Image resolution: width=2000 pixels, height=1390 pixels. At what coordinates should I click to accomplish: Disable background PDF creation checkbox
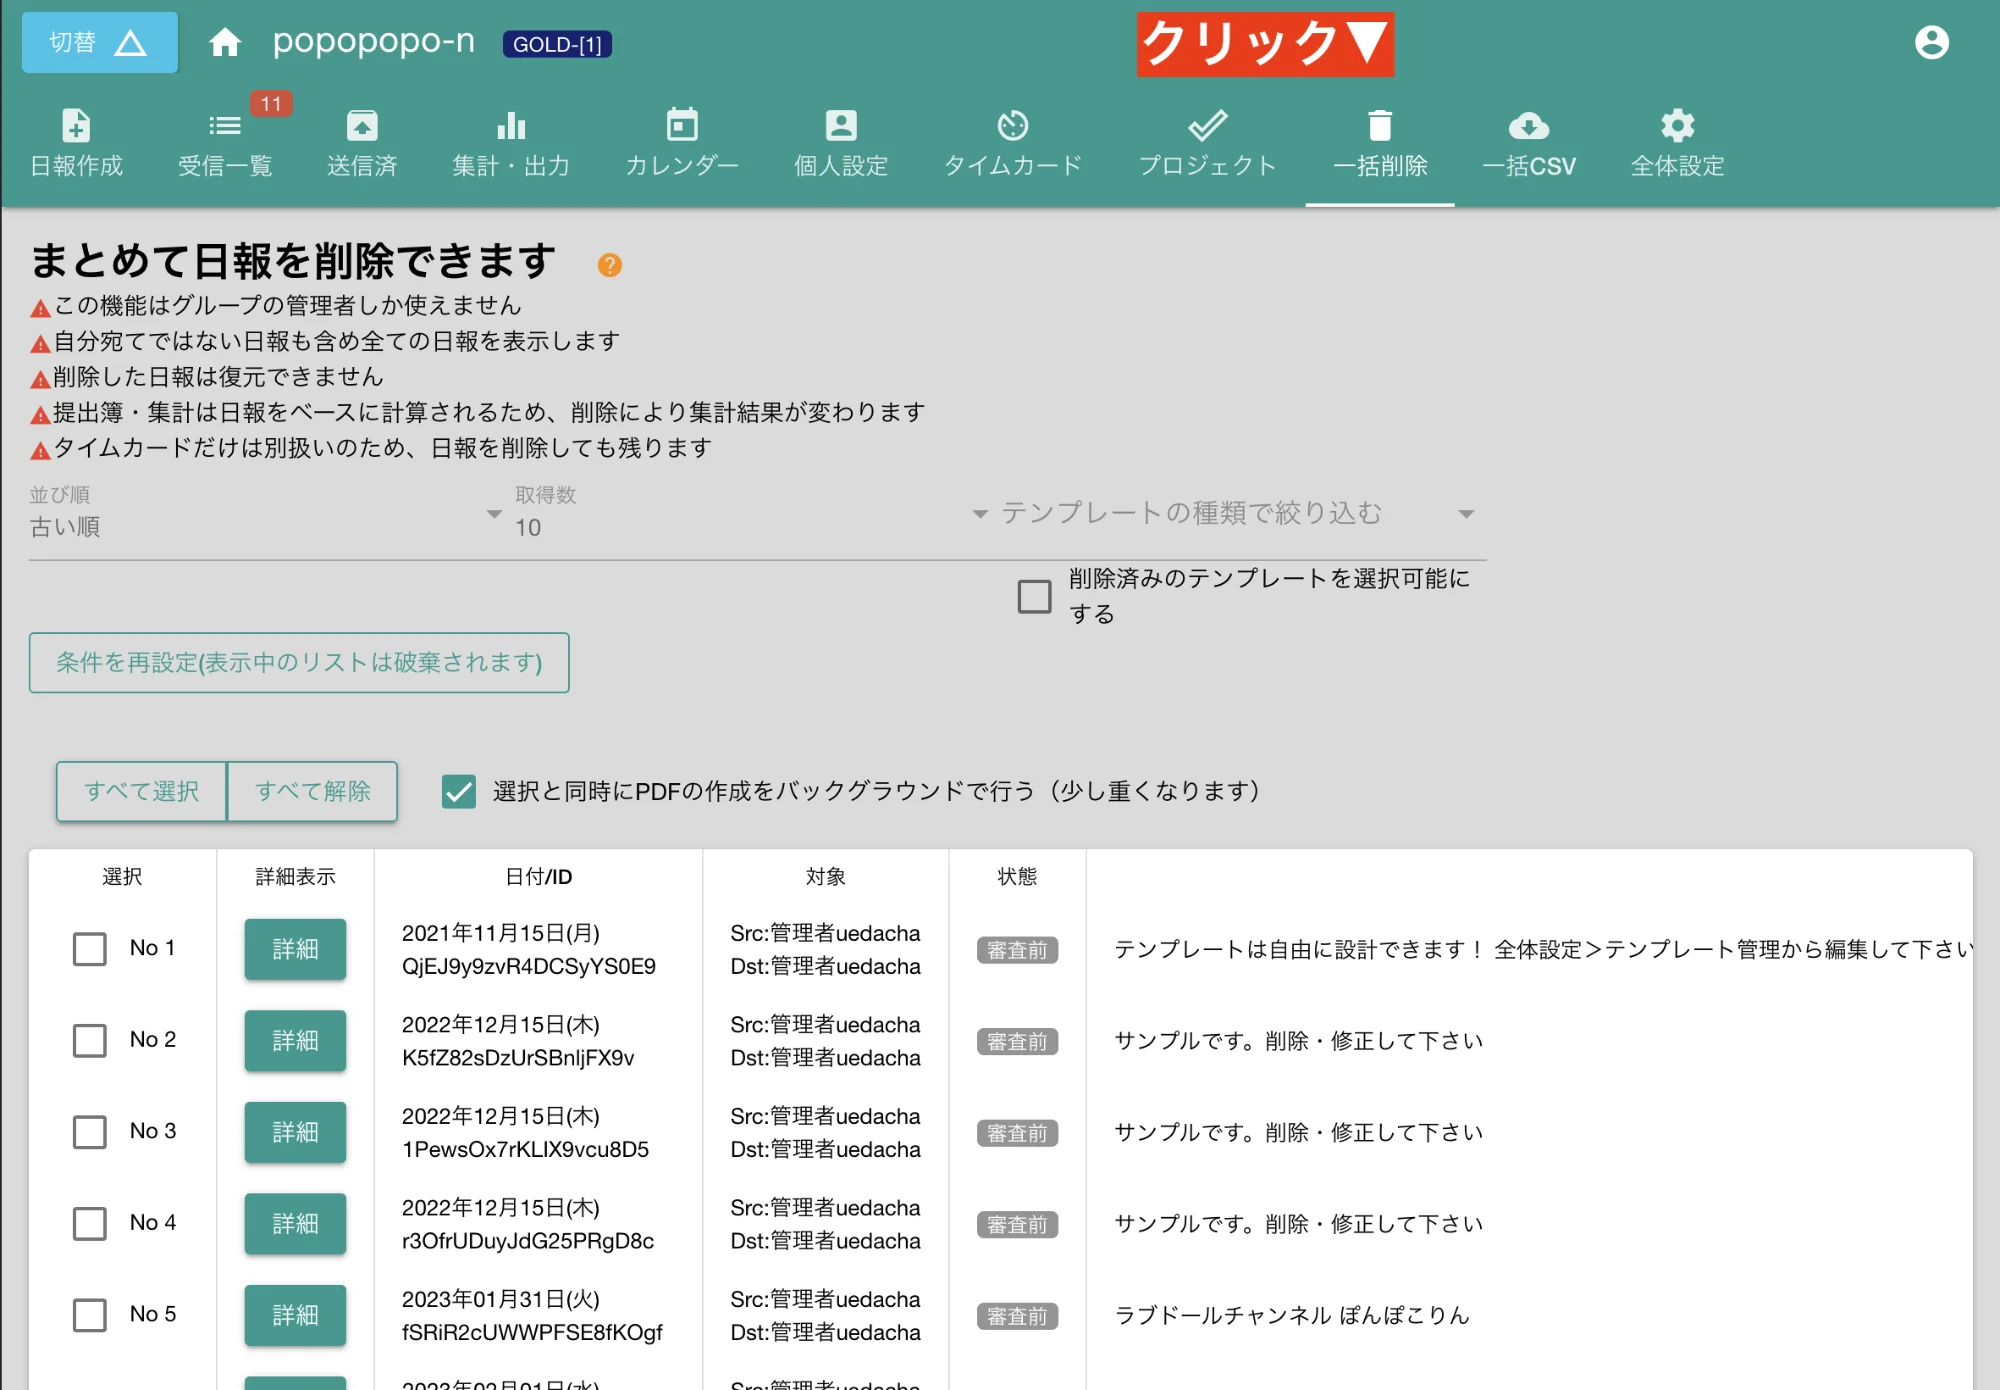coord(458,792)
